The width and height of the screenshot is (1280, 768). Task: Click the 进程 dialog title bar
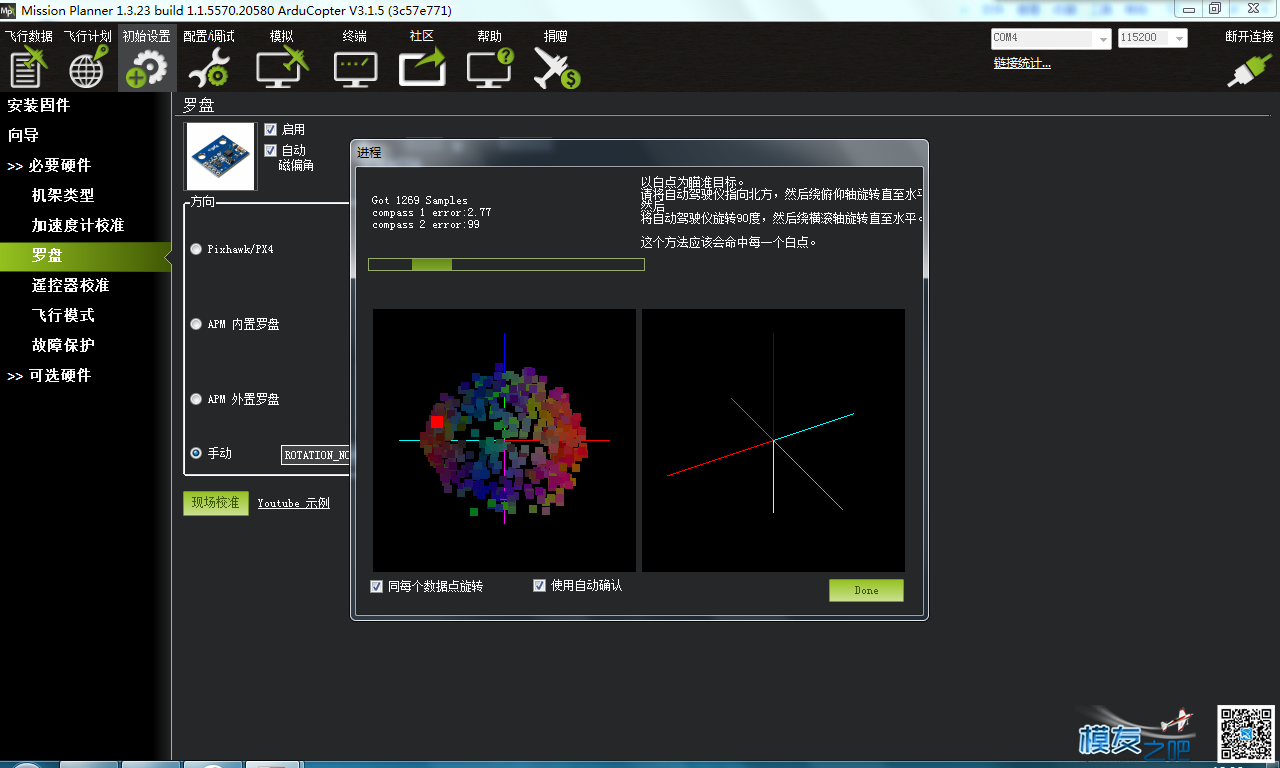(x=639, y=152)
